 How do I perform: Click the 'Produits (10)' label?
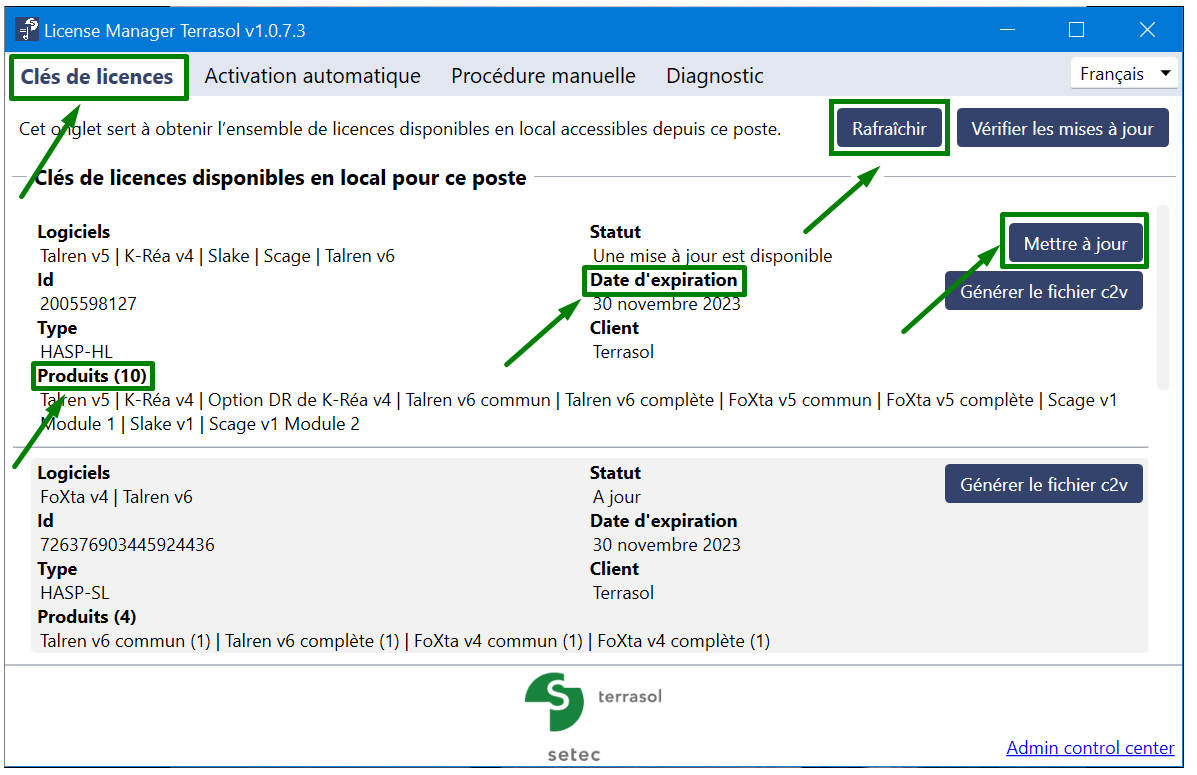click(x=92, y=376)
